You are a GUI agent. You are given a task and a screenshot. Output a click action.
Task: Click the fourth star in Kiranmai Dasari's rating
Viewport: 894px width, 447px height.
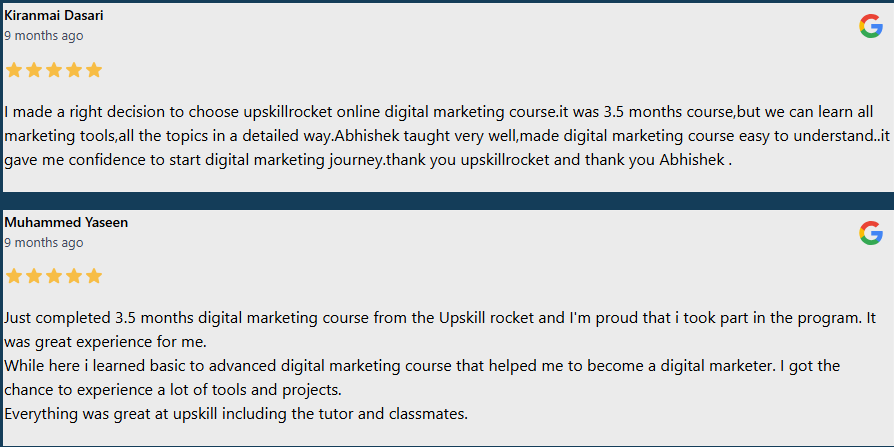[74, 70]
